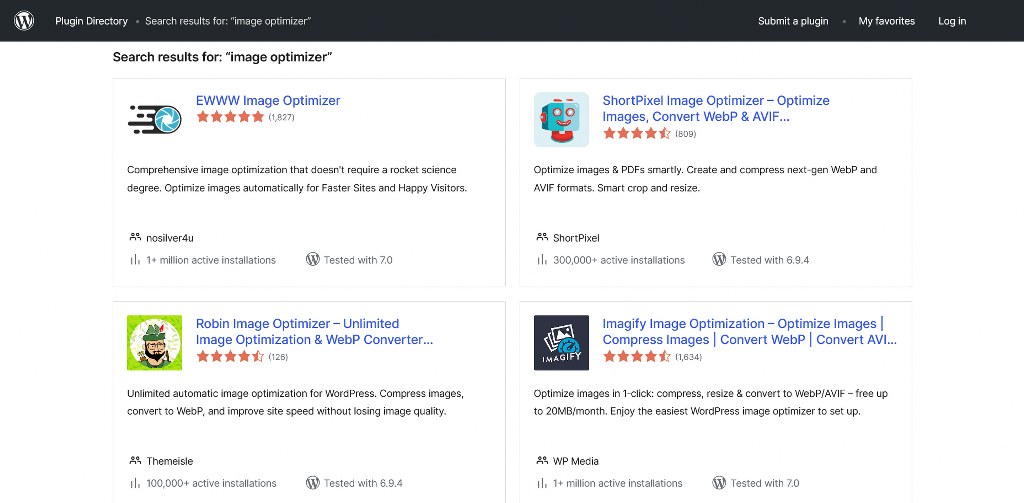The image size is (1024, 503).
Task: Open the Imagify plugin icon
Action: click(561, 342)
